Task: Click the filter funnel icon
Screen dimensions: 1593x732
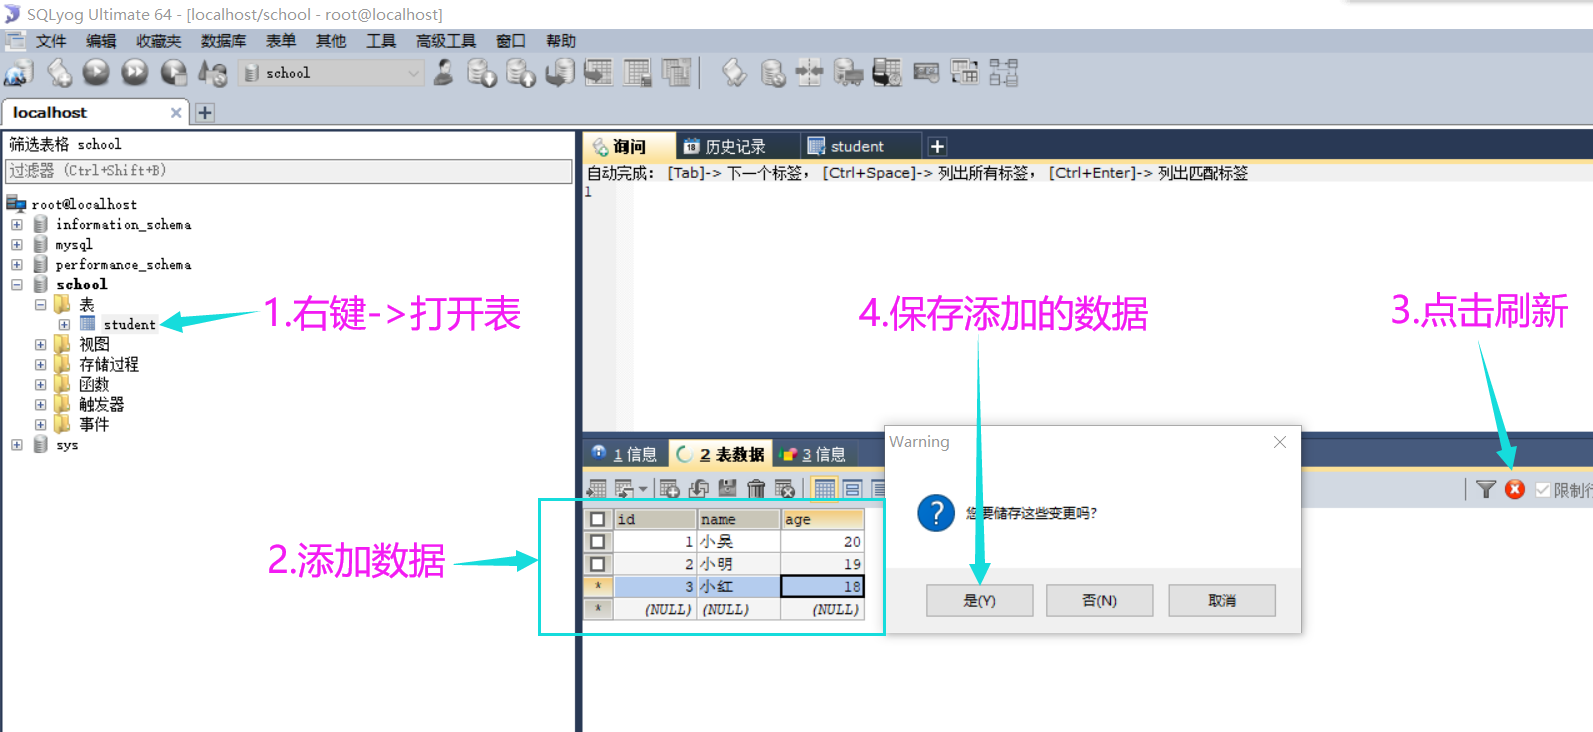Action: coord(1486,489)
